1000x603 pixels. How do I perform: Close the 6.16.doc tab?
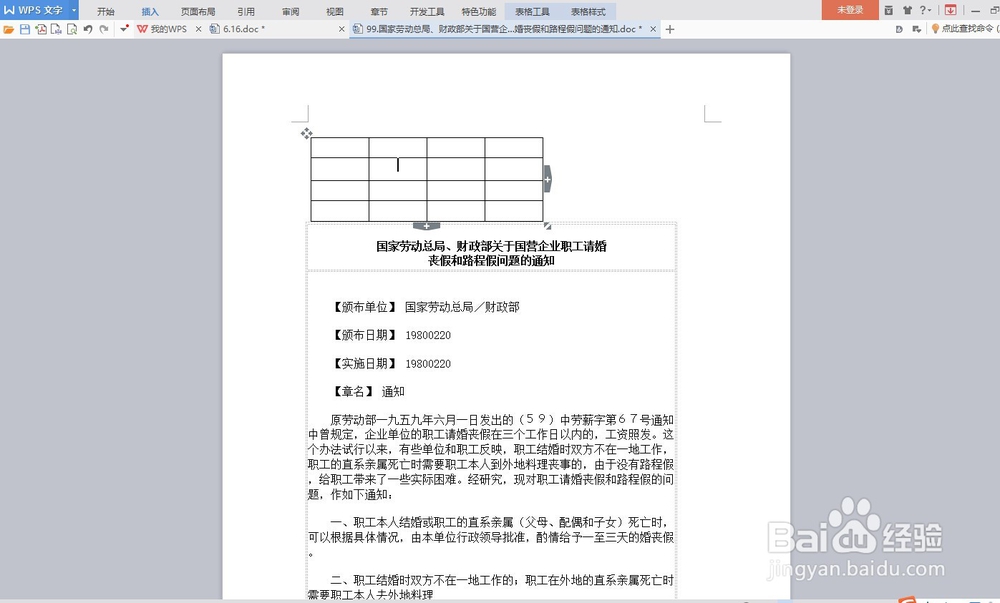[x=341, y=29]
